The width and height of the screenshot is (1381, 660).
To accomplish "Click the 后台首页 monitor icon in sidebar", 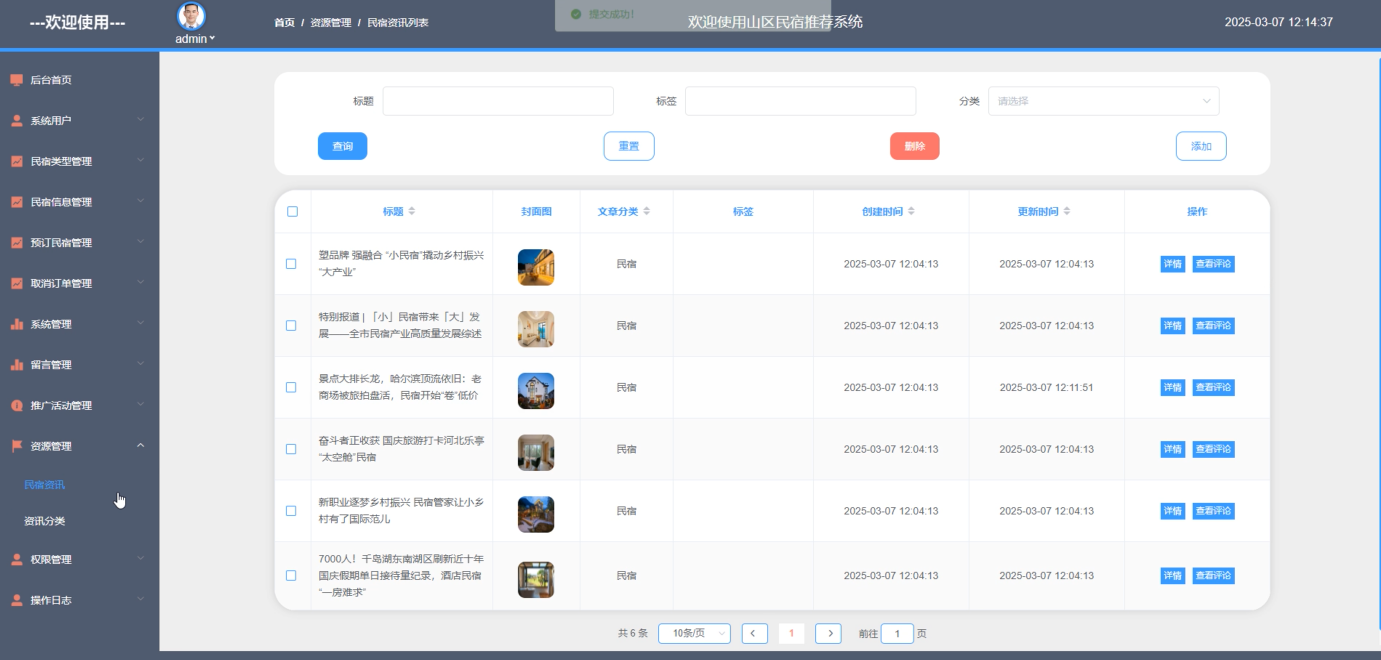I will 17,80.
